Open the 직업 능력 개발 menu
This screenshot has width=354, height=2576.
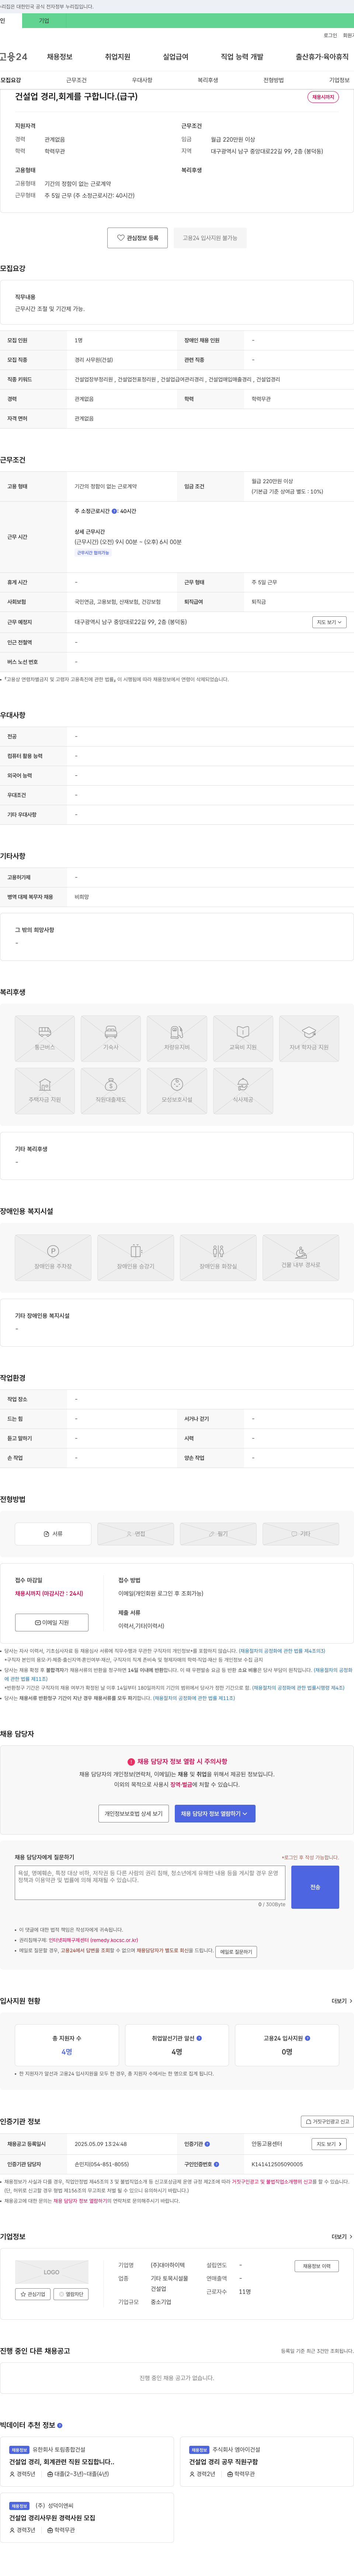pos(242,57)
